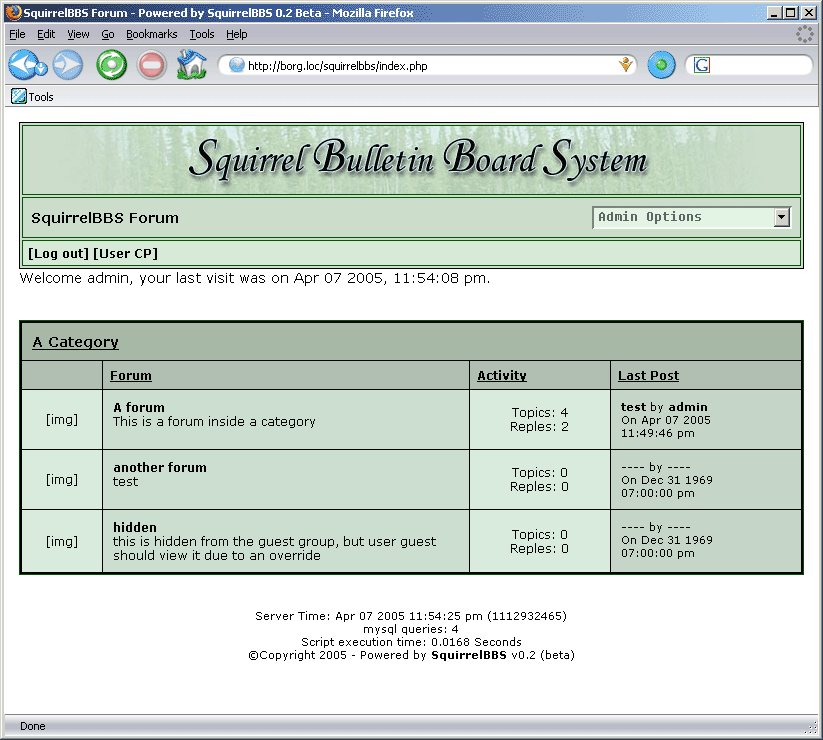
Task: Click the 'Server Time' footer line
Action: point(411,616)
